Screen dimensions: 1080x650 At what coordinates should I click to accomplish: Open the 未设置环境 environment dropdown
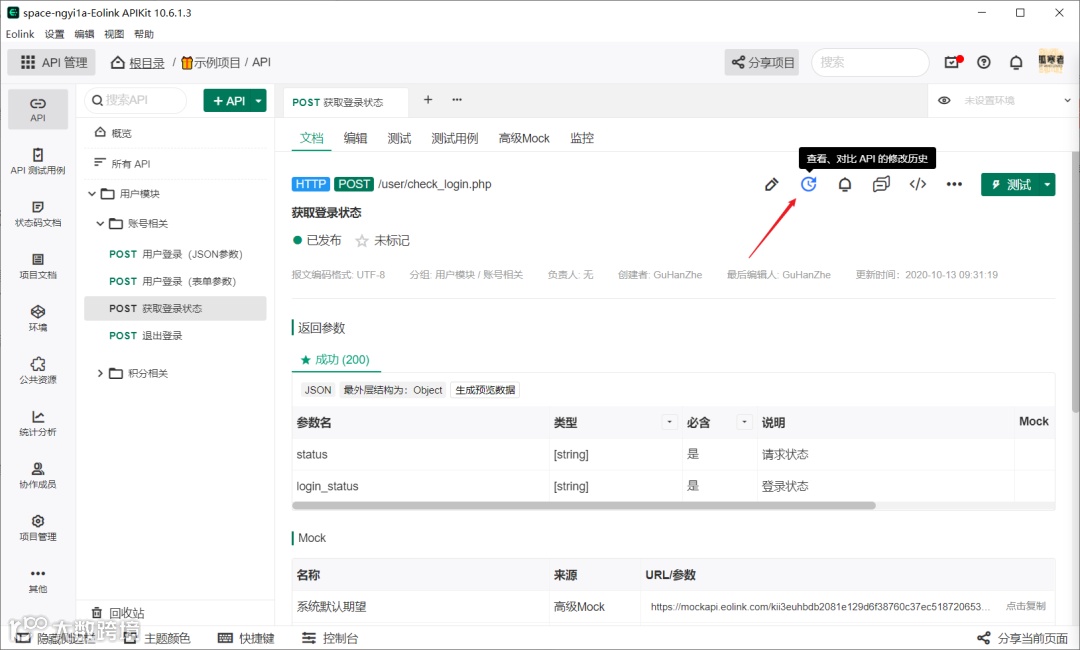coord(1018,101)
